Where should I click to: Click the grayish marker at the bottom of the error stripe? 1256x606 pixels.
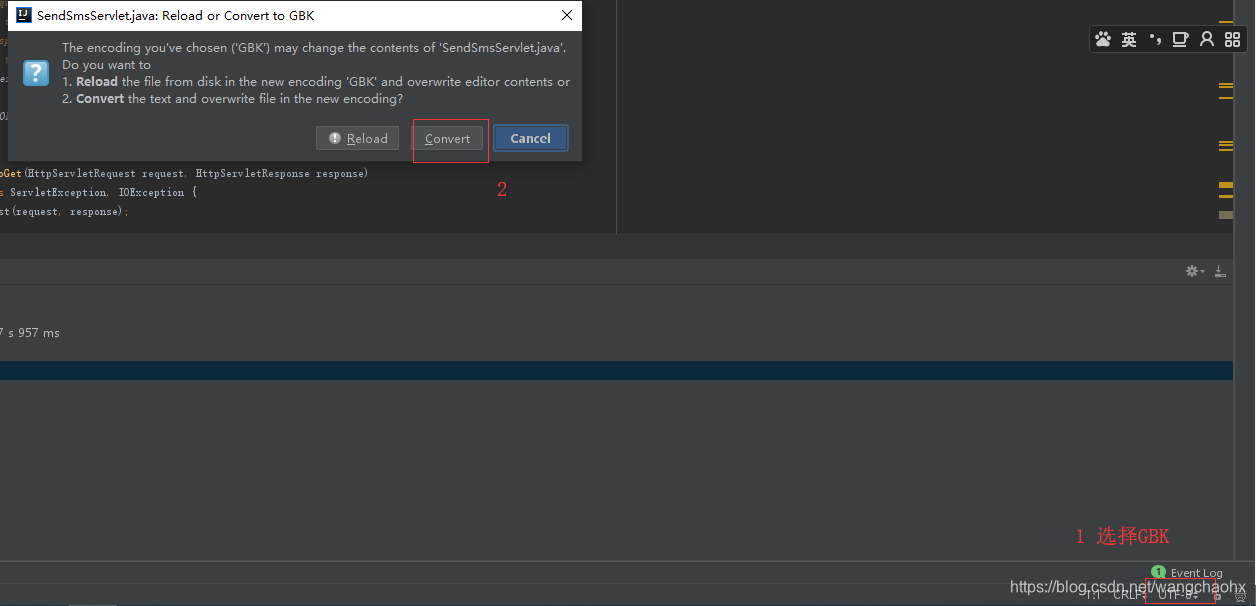[1225, 215]
